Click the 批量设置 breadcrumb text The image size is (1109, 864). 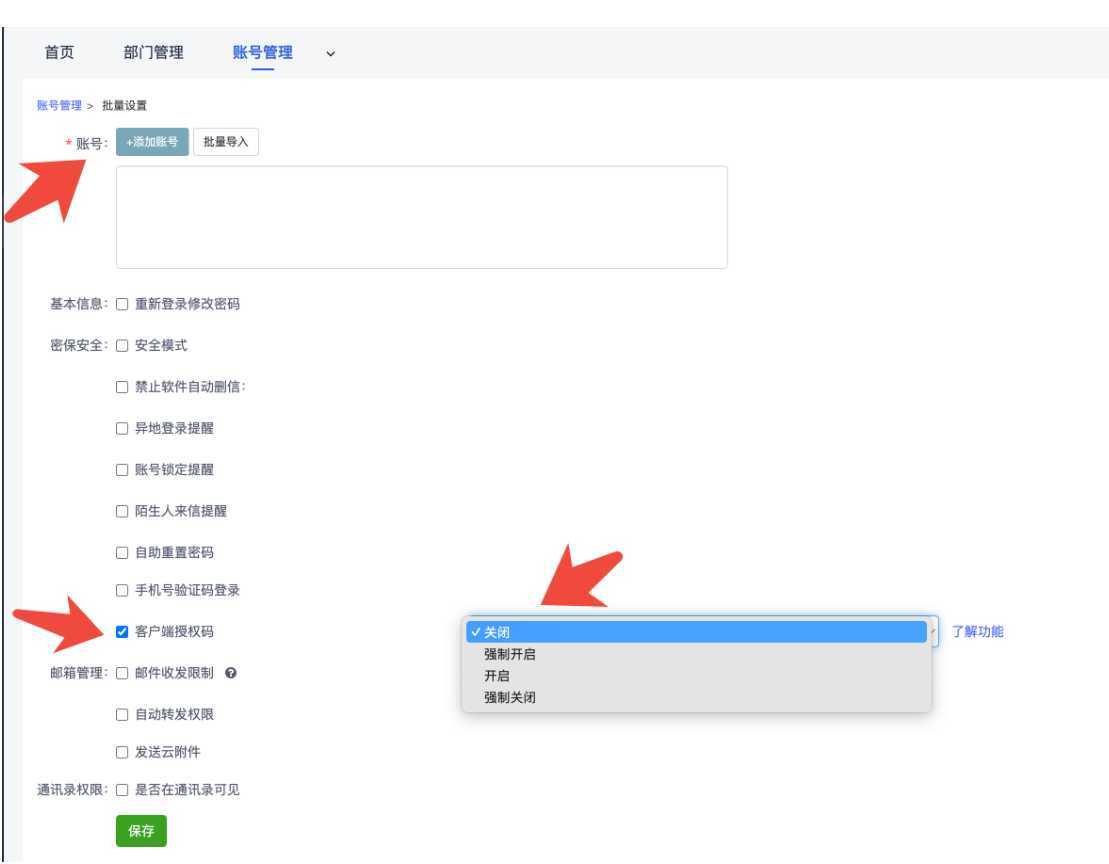(124, 105)
